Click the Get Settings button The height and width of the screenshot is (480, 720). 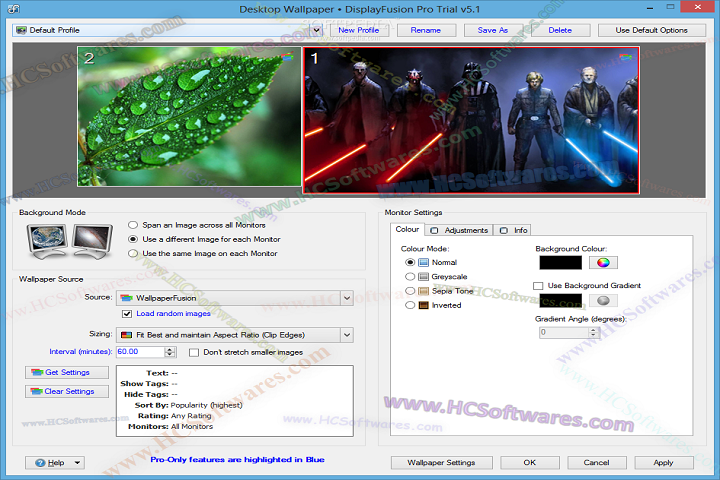[67, 372]
